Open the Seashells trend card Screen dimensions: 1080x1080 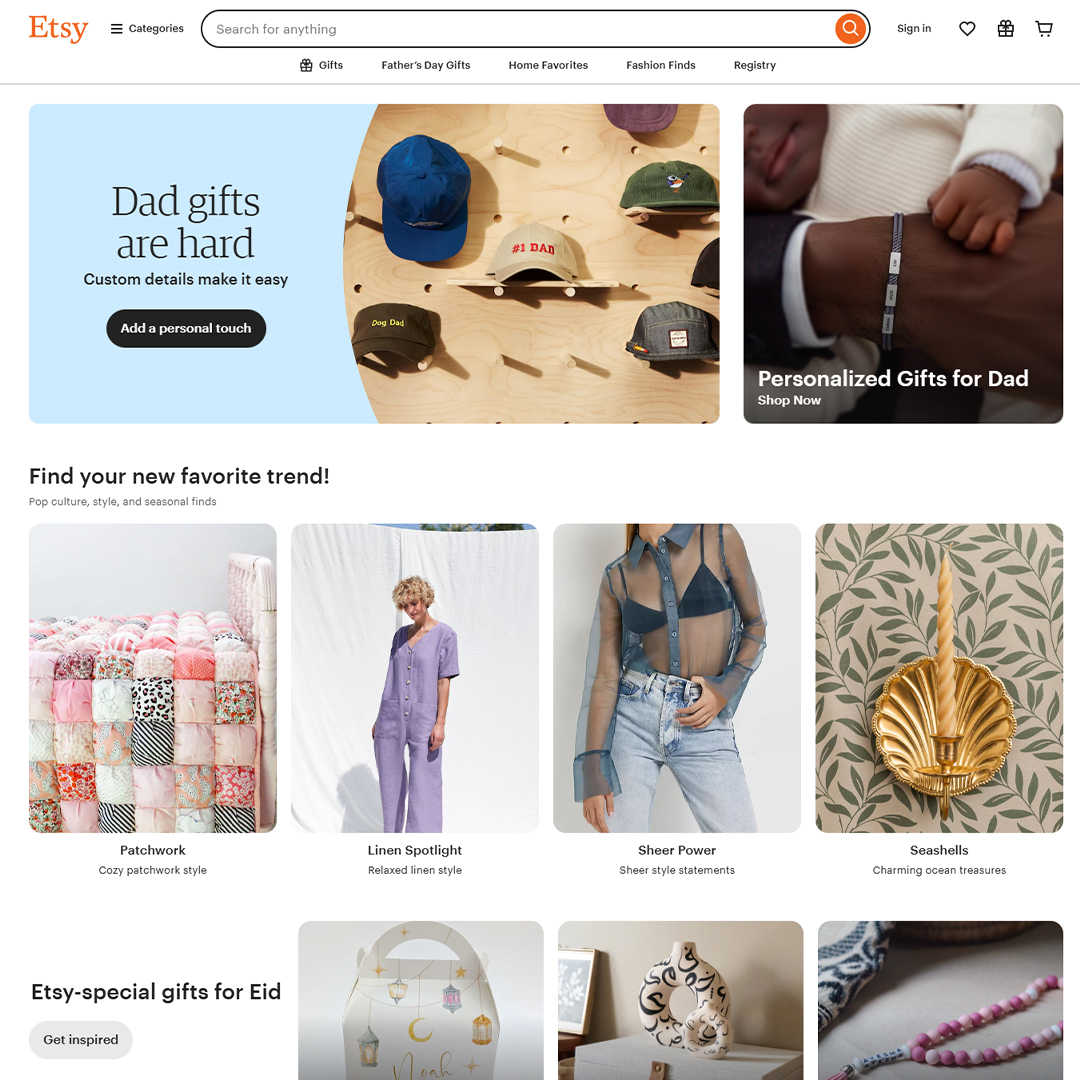(939, 700)
